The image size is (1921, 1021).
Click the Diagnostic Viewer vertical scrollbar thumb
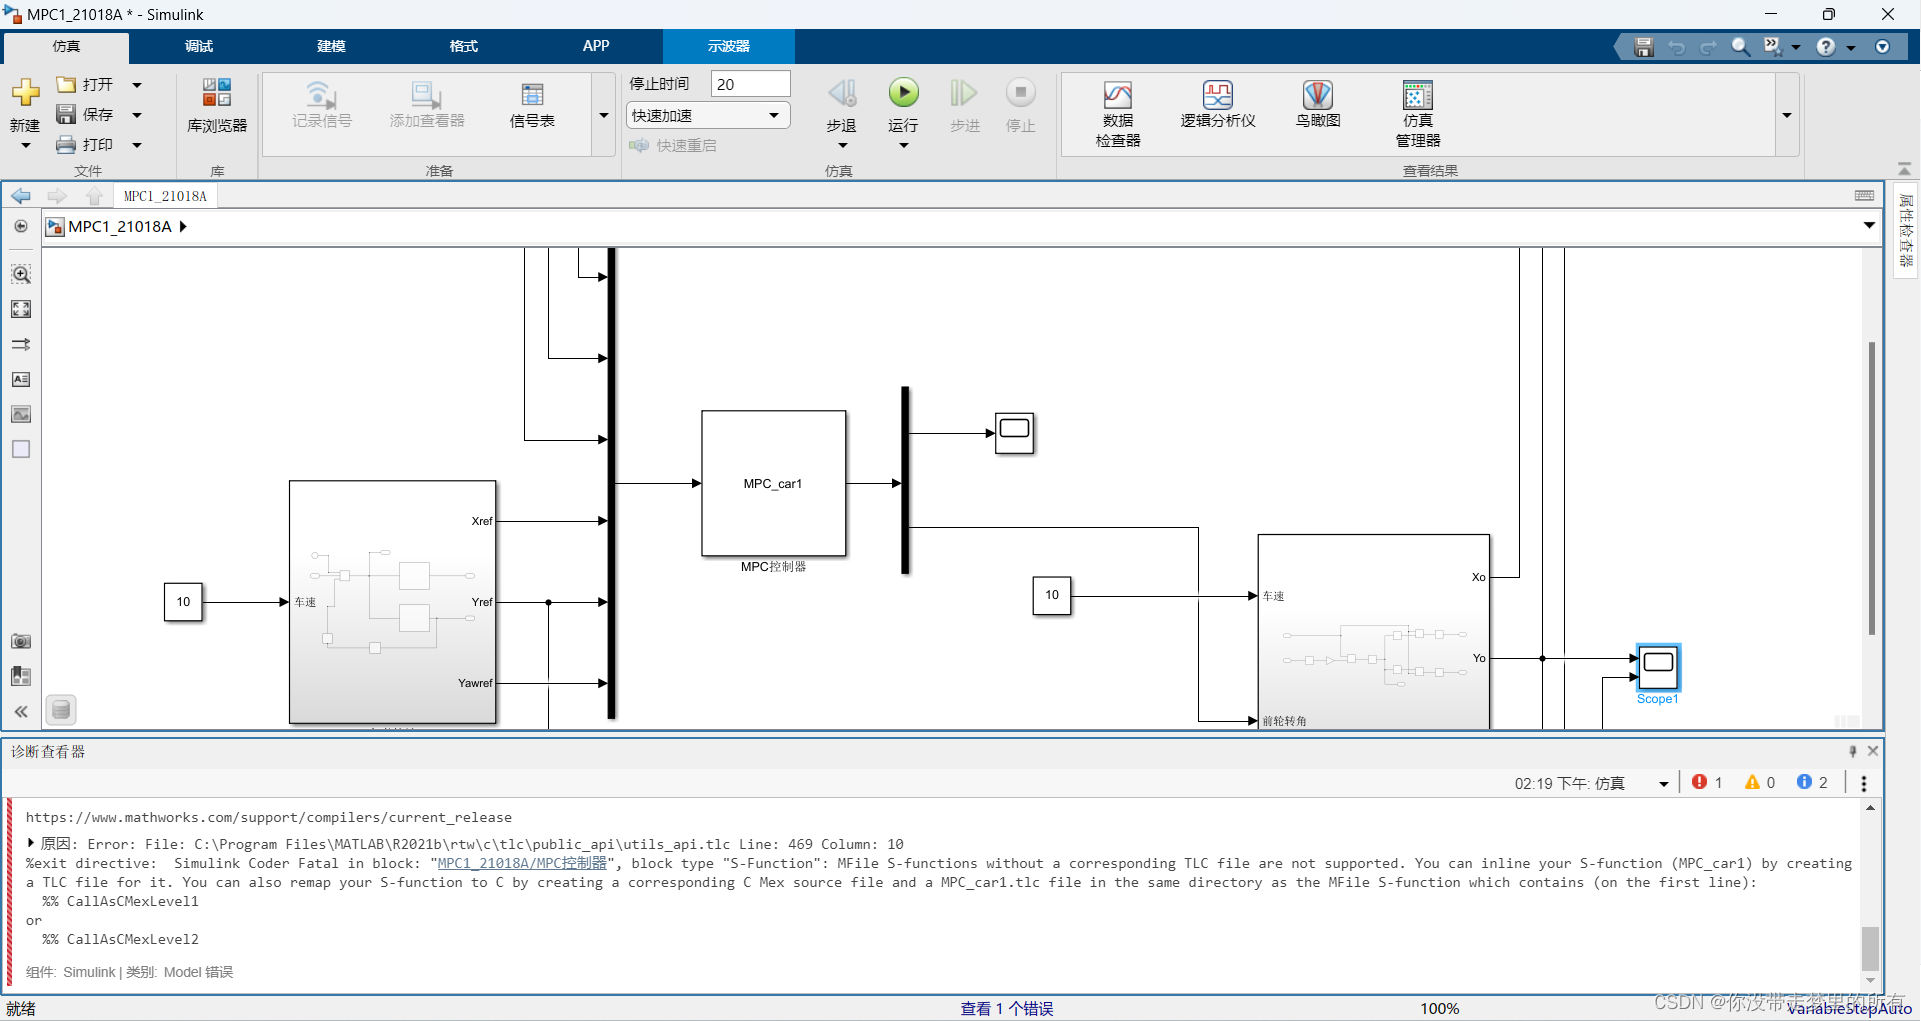(x=1870, y=947)
